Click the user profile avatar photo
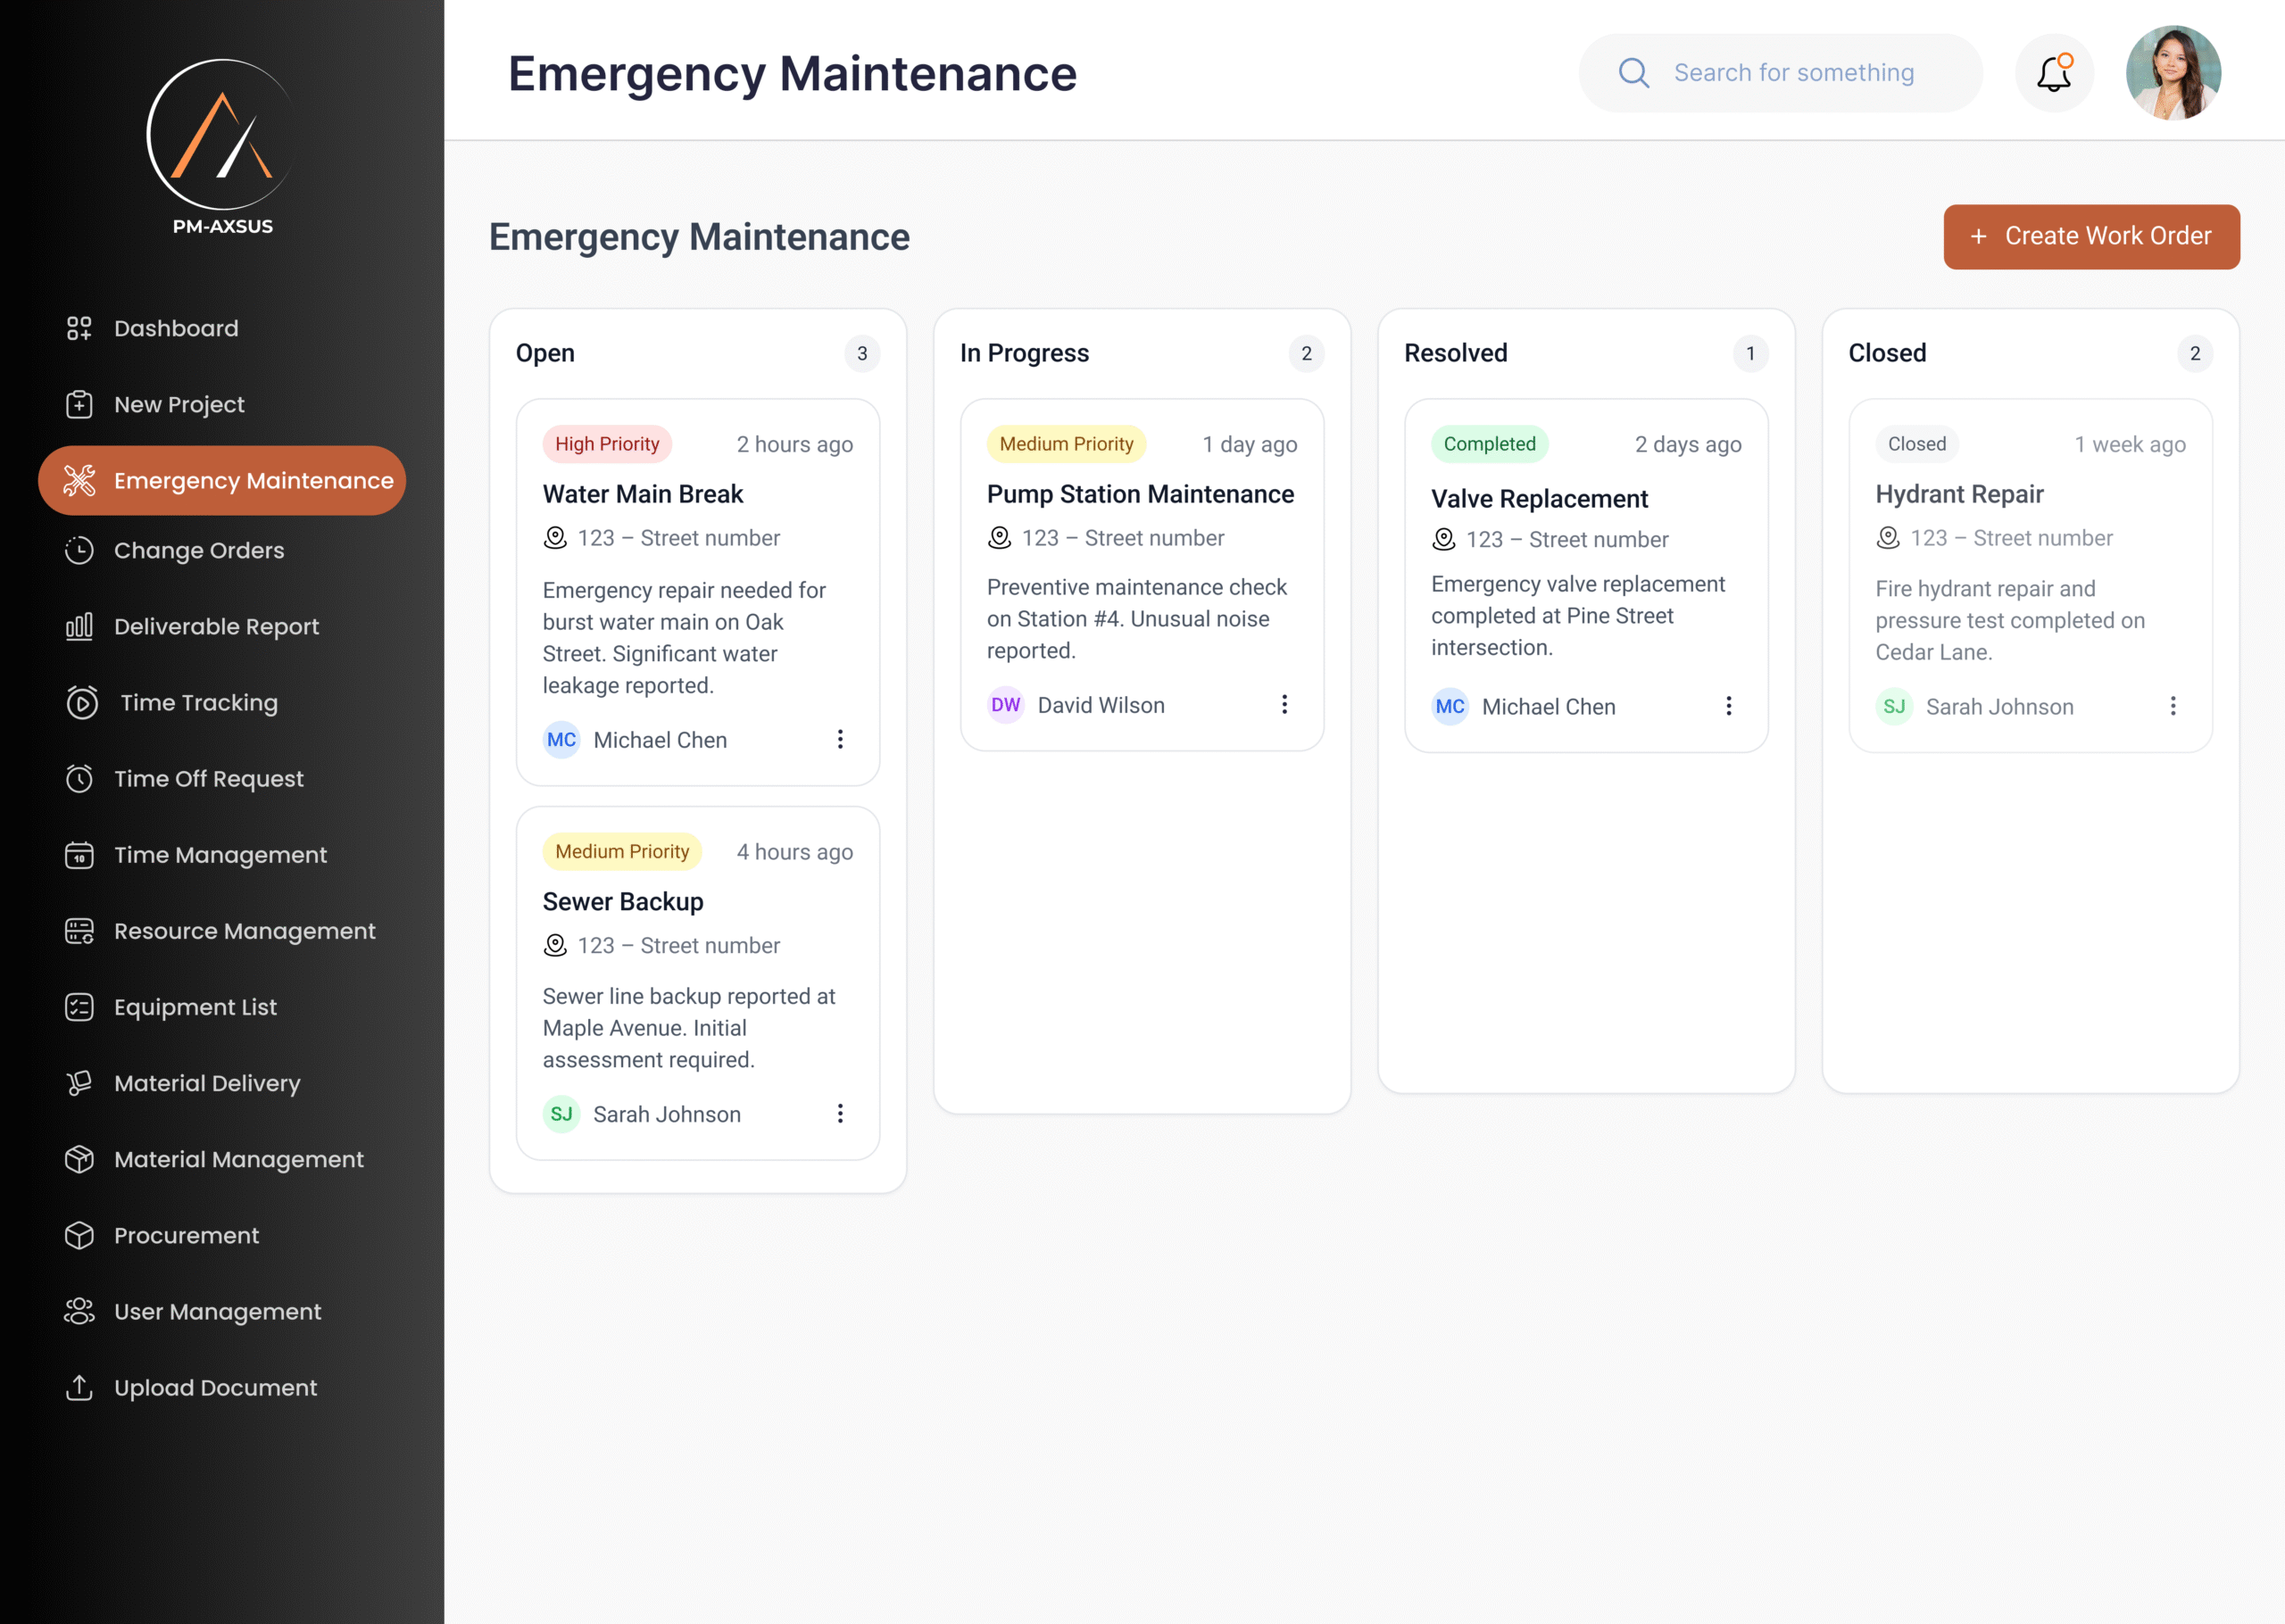 click(2172, 73)
